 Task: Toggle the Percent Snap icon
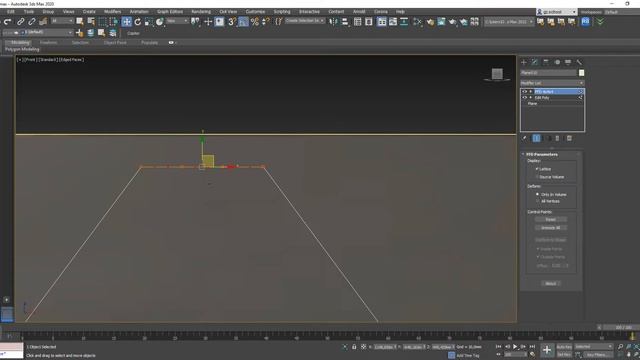tap(255, 22)
